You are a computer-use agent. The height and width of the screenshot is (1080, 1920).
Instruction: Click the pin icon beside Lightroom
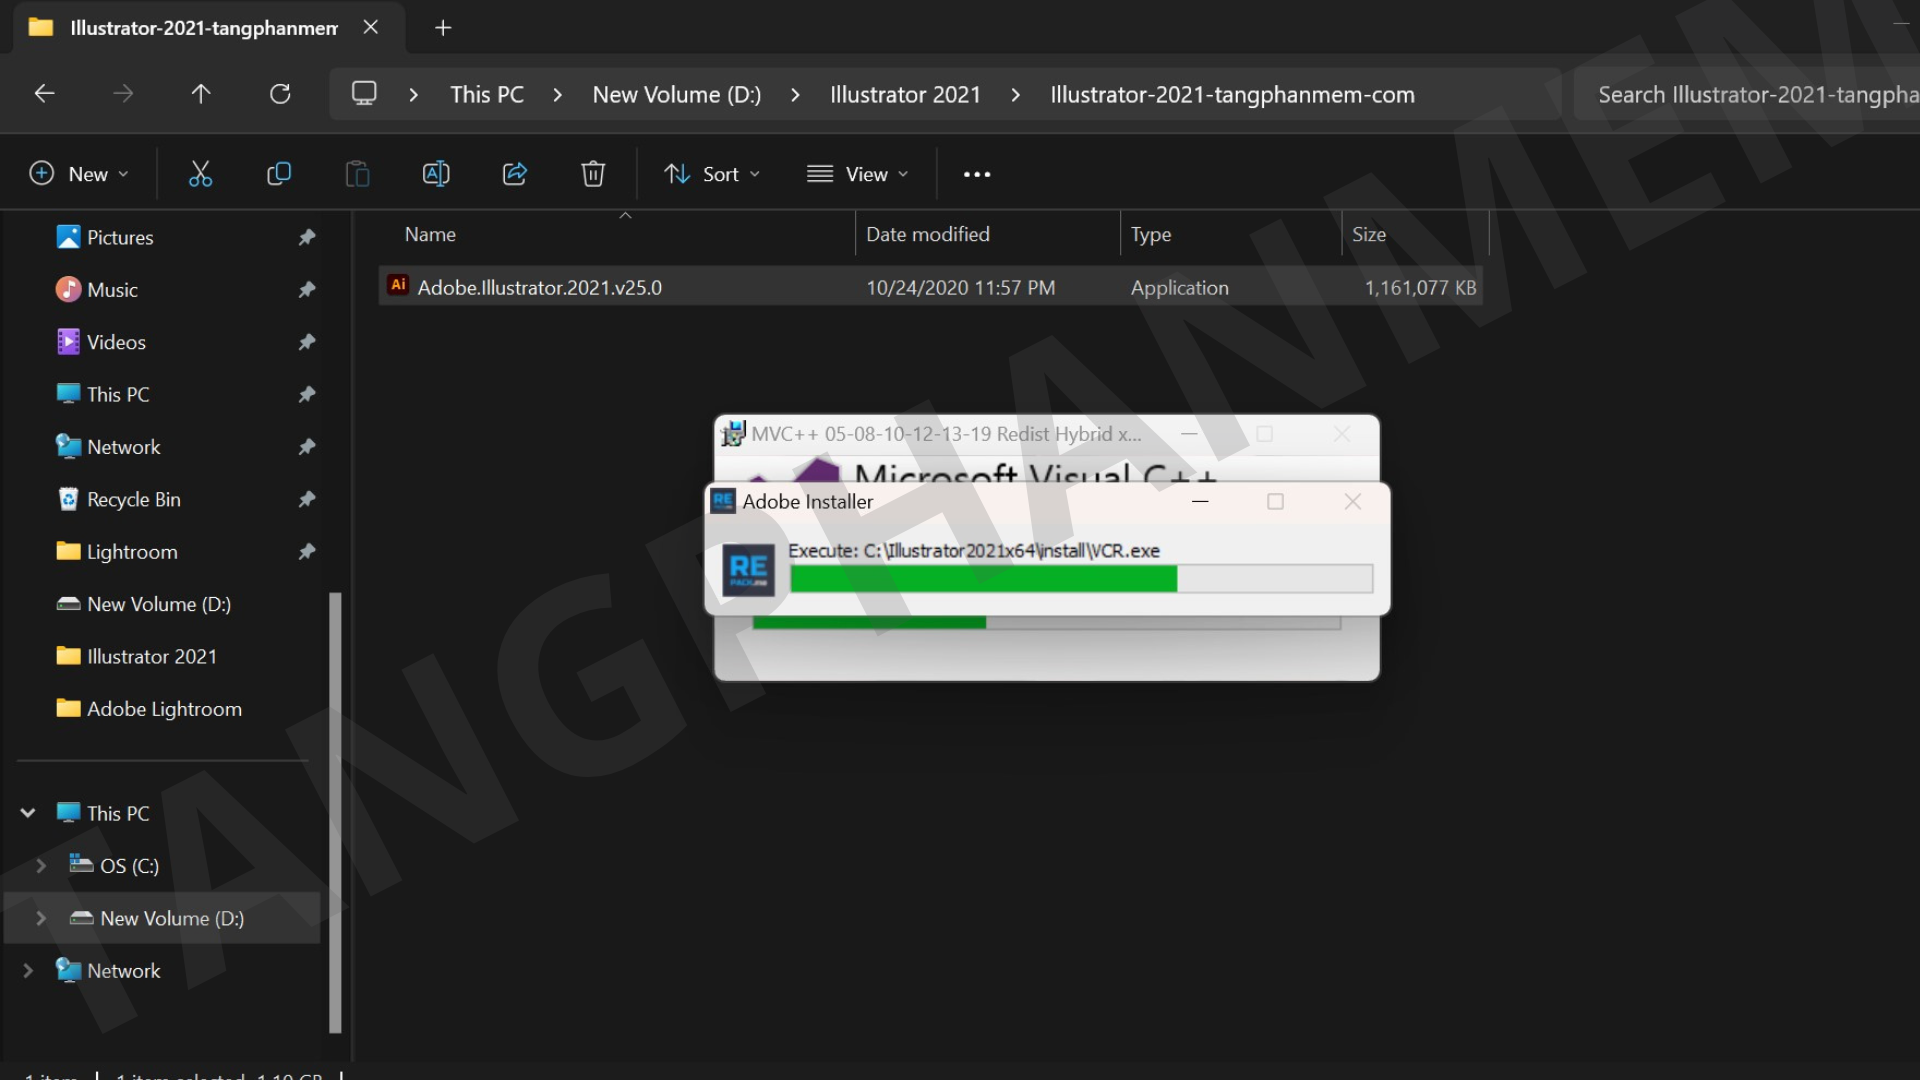[x=307, y=552]
